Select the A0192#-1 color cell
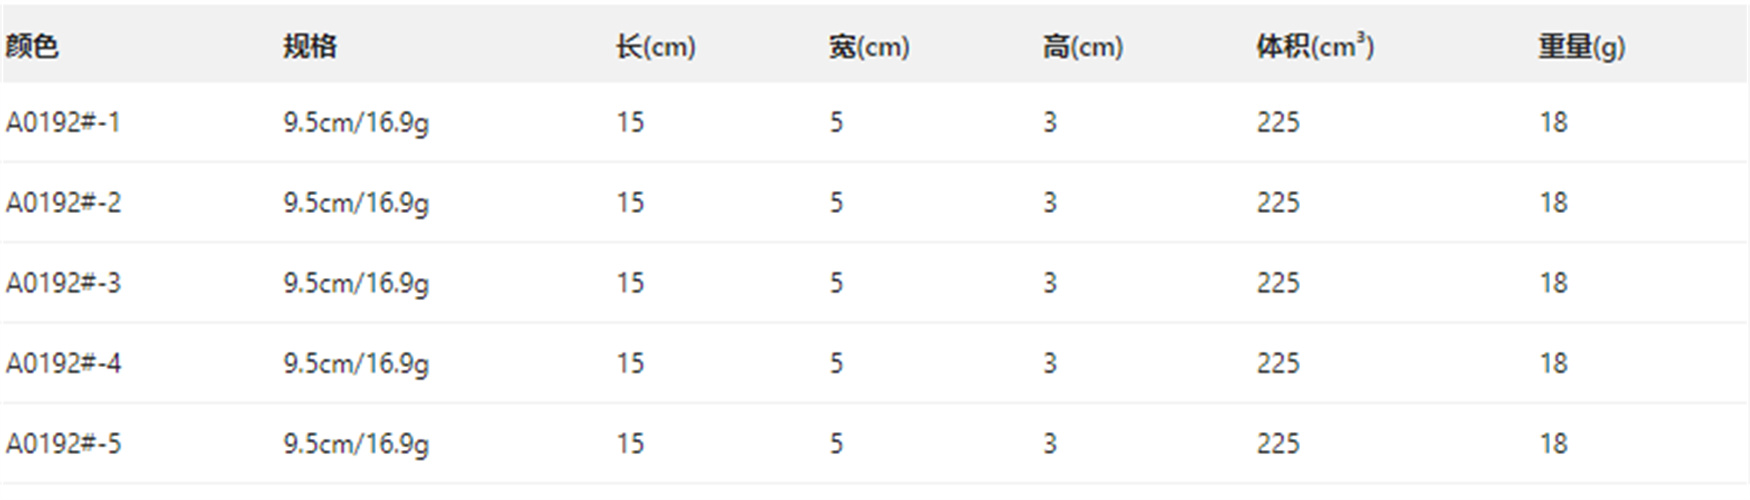The height and width of the screenshot is (500, 1750). click(63, 122)
